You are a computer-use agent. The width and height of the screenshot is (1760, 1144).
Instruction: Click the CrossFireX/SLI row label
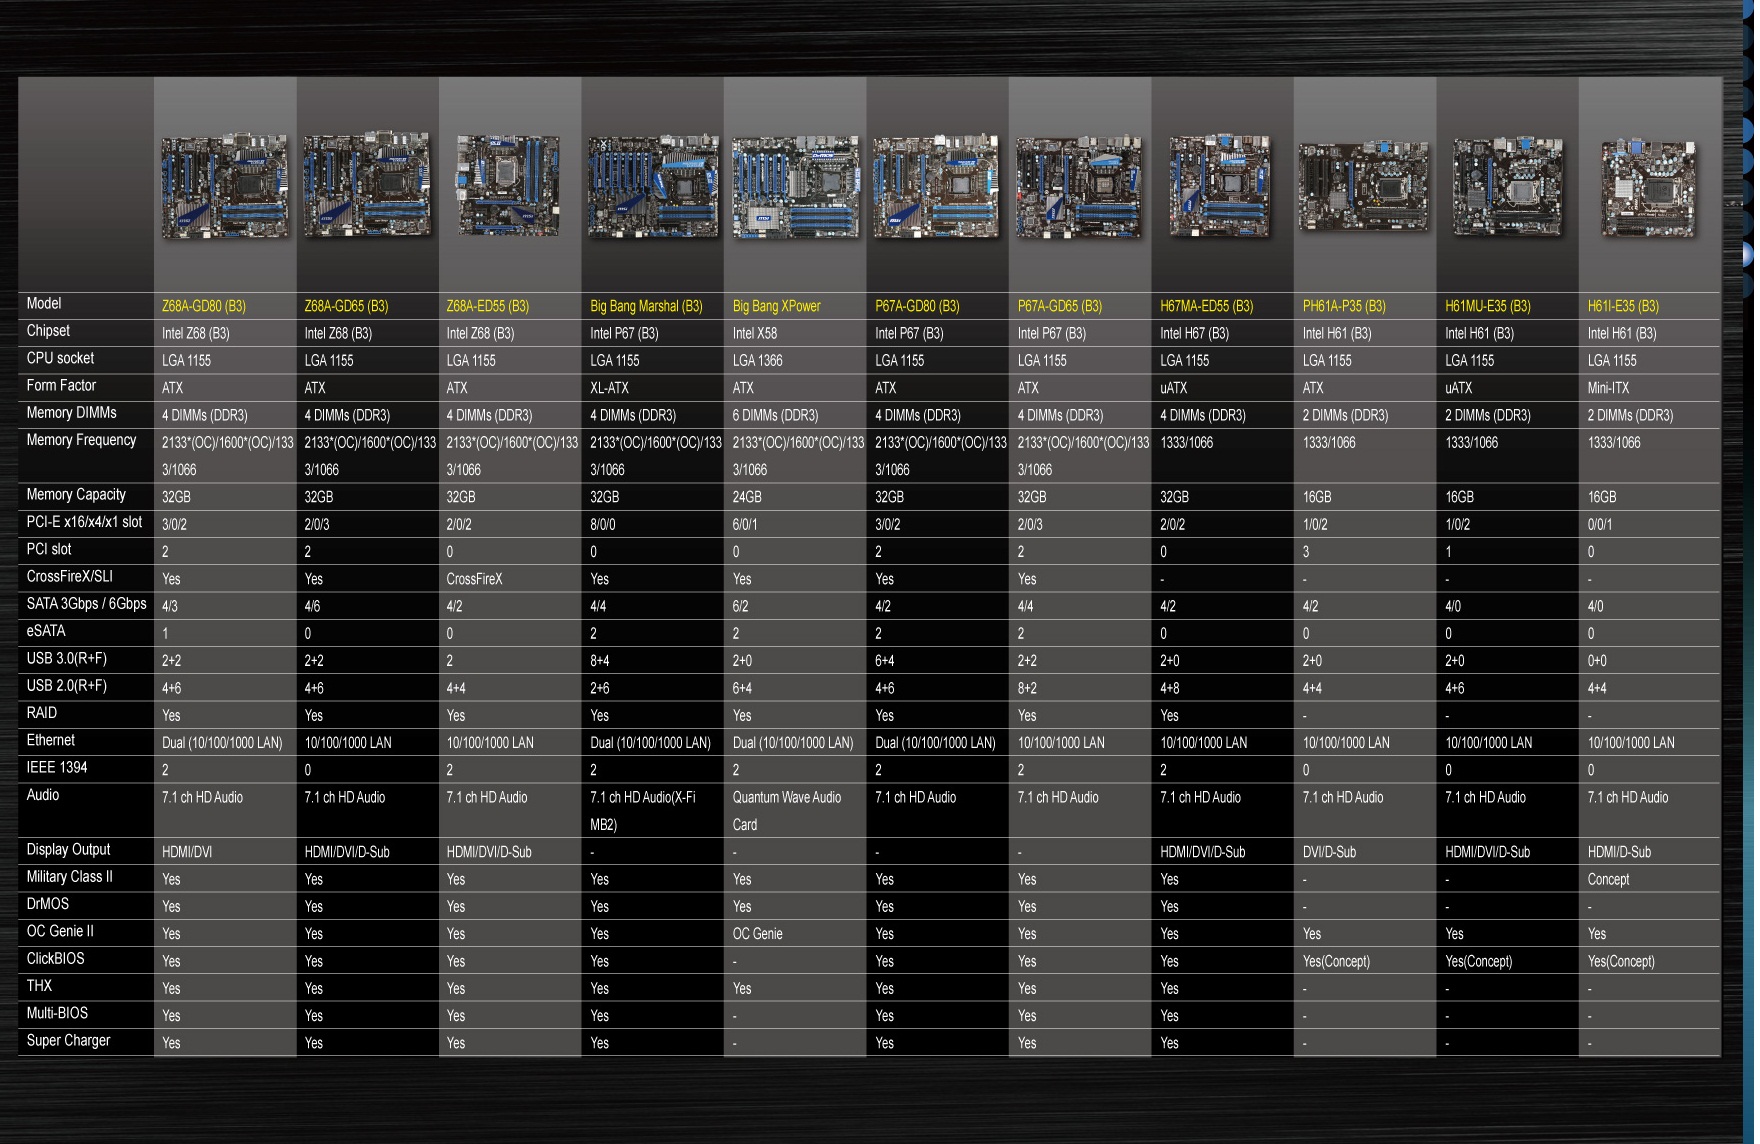(x=69, y=576)
